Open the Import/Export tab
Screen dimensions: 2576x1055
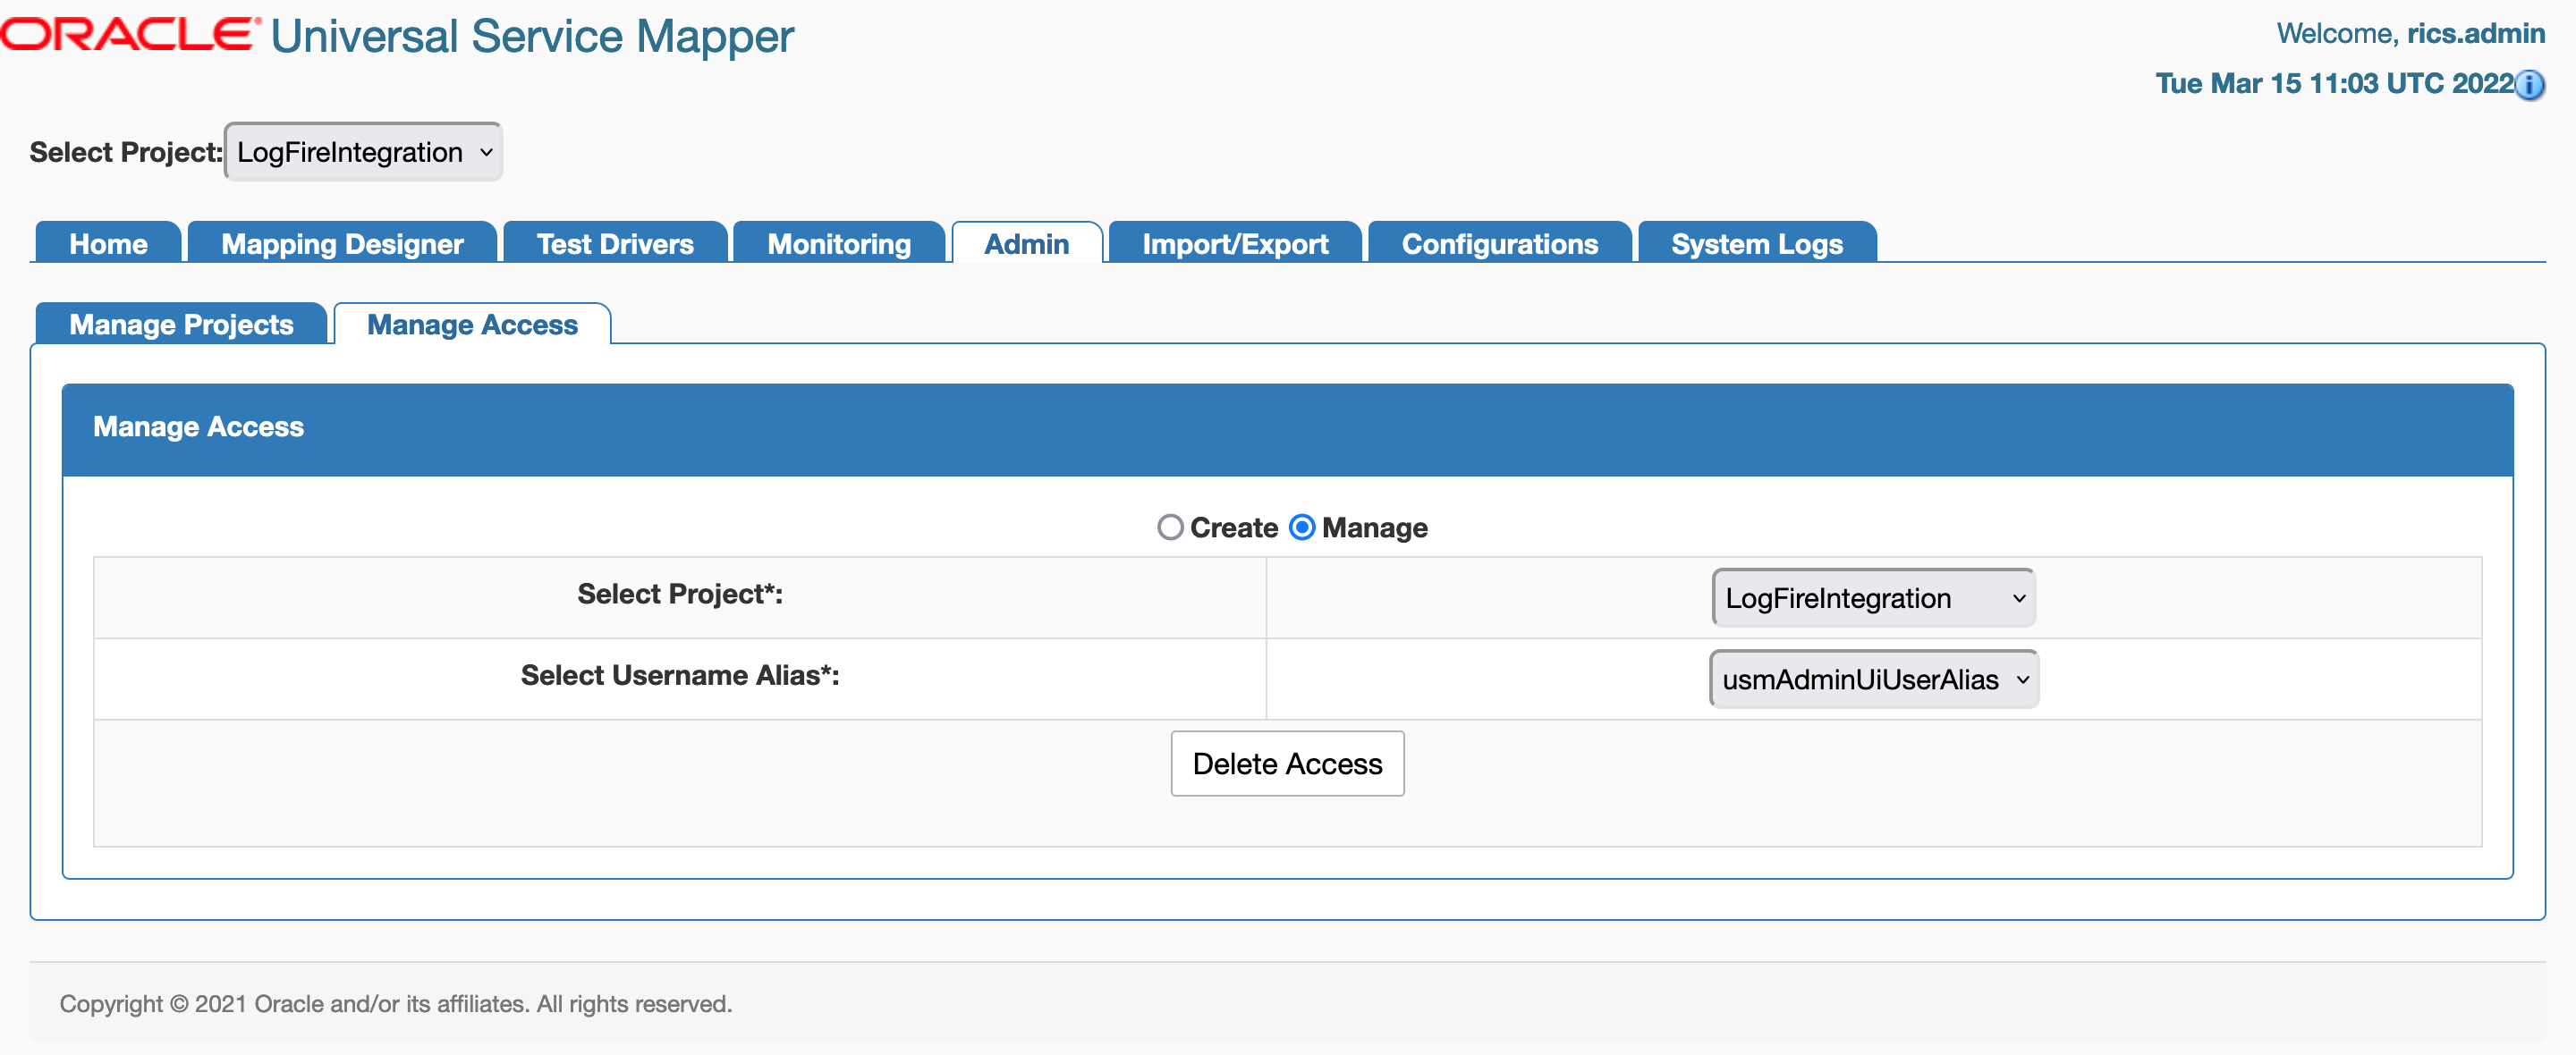(1234, 243)
